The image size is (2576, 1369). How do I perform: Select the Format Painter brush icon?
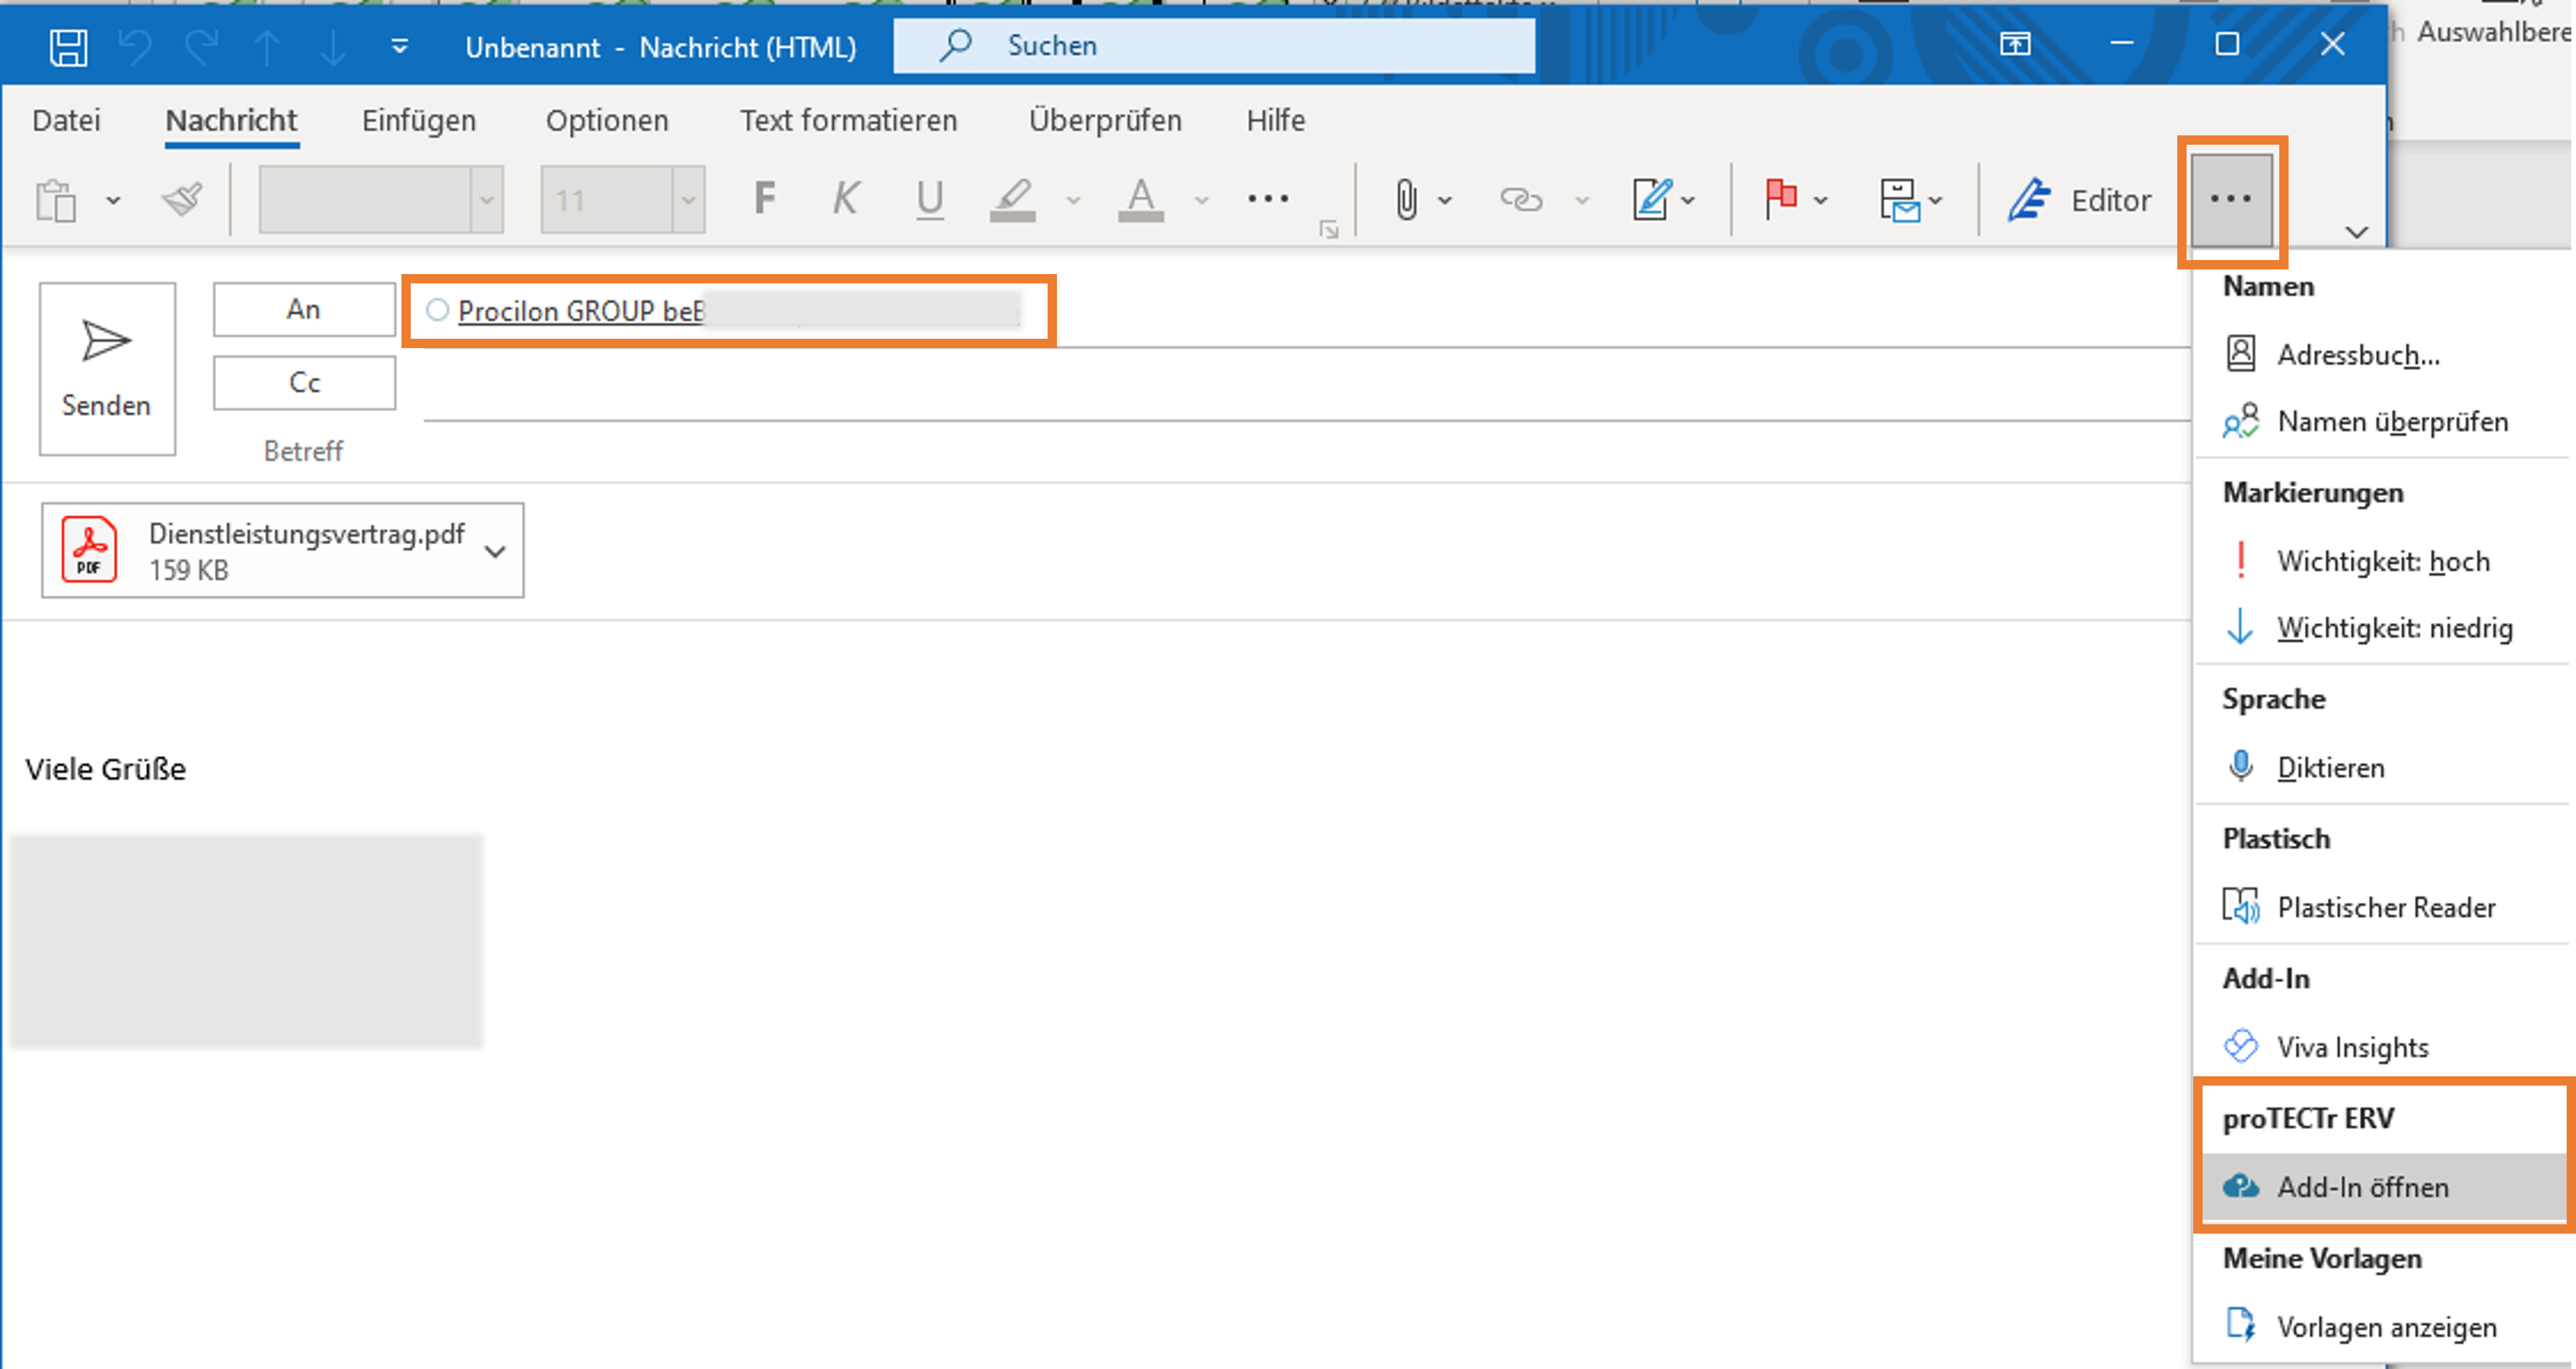click(182, 200)
